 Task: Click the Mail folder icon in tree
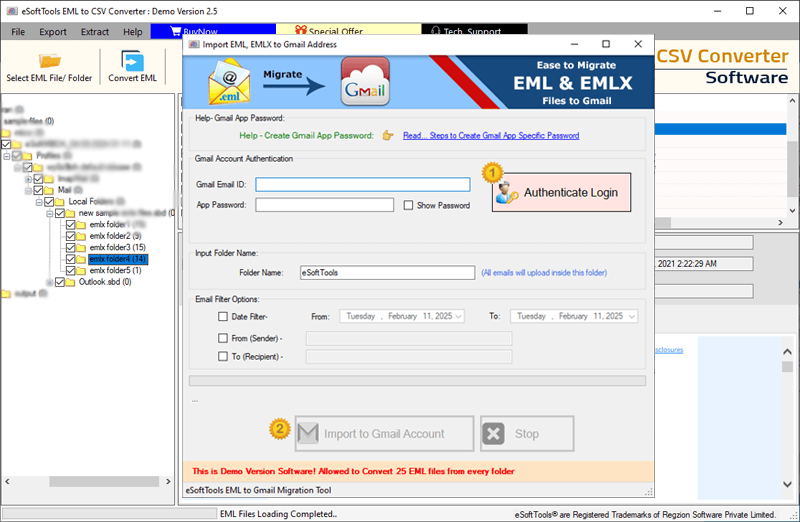(49, 190)
